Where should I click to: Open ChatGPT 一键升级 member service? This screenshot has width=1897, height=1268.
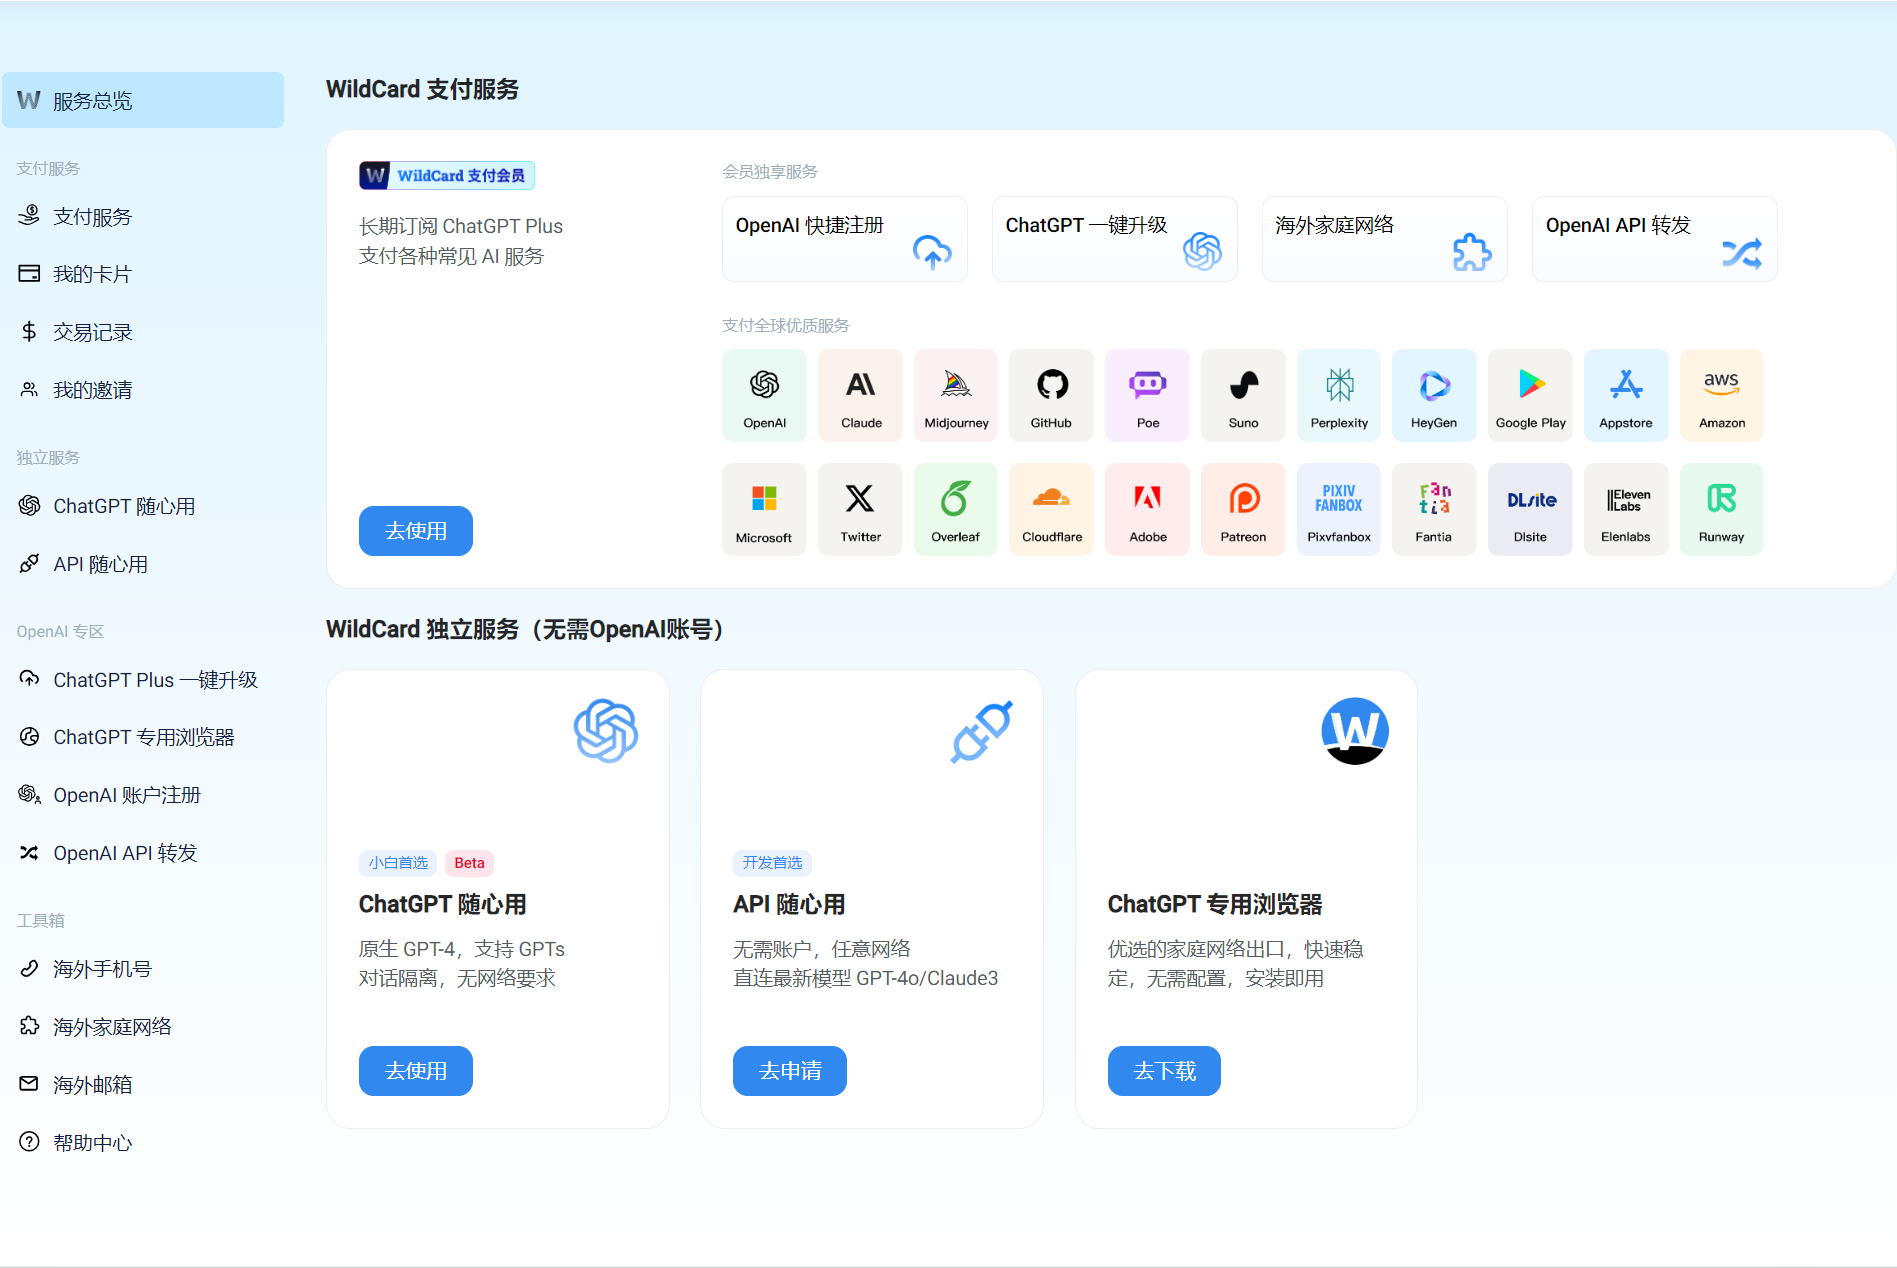tap(1115, 239)
